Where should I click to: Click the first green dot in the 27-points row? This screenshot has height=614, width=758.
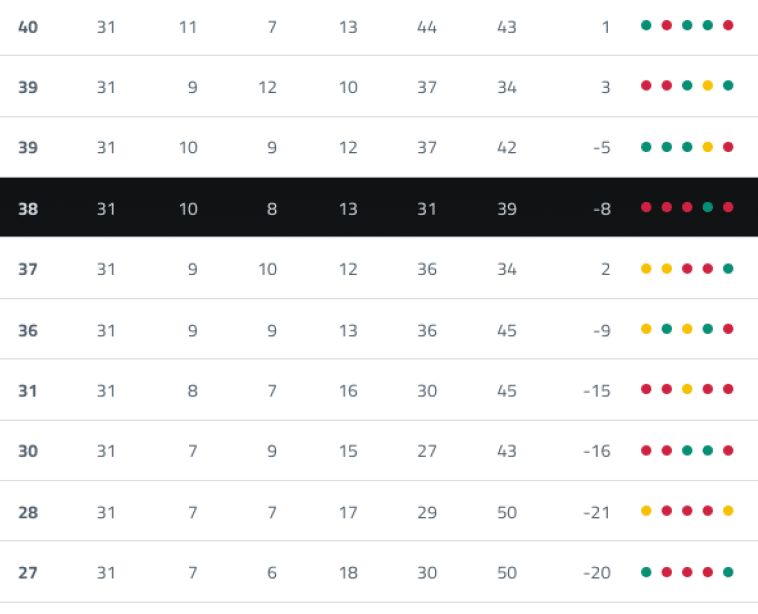(646, 572)
